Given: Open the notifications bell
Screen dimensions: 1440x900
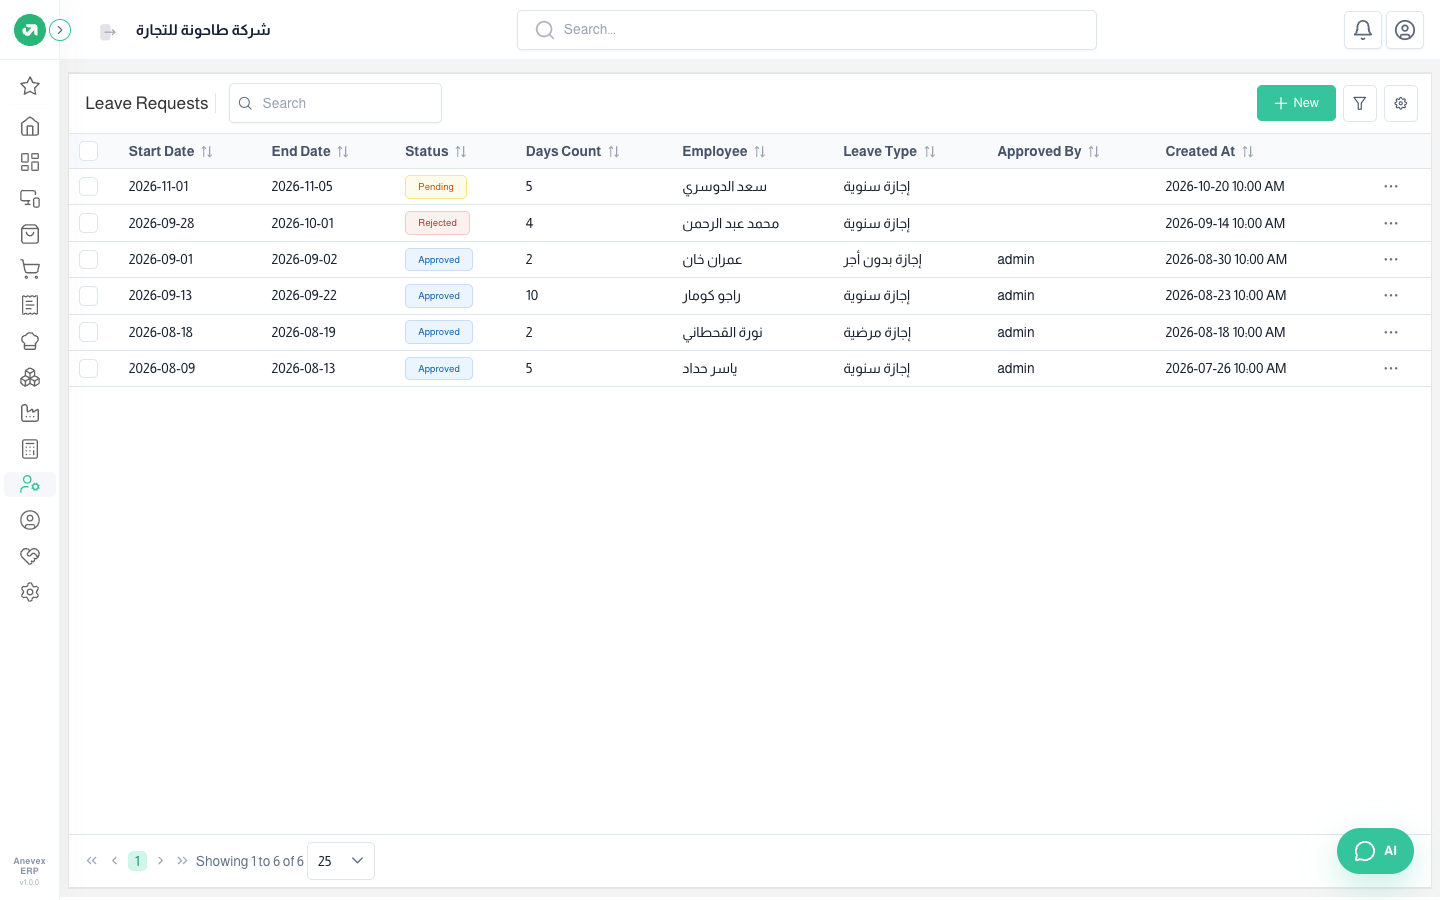Looking at the screenshot, I should [x=1363, y=30].
